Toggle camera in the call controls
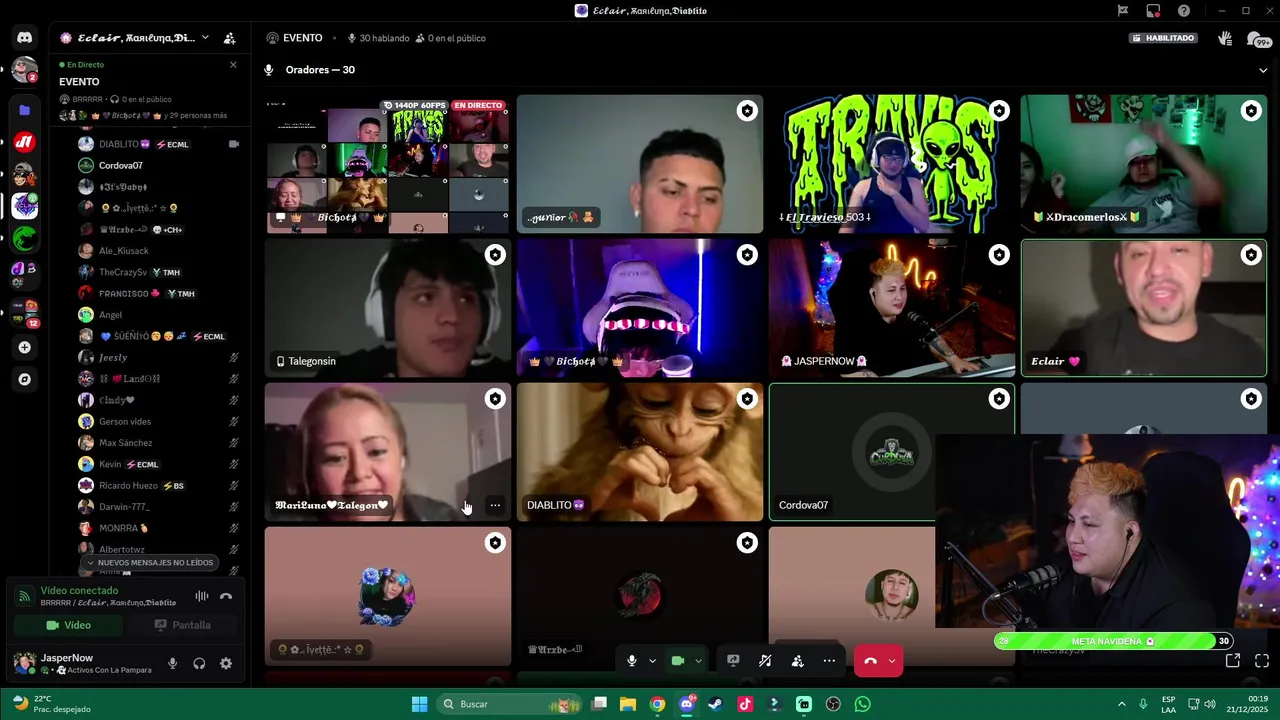The height and width of the screenshot is (720, 1280). click(678, 661)
